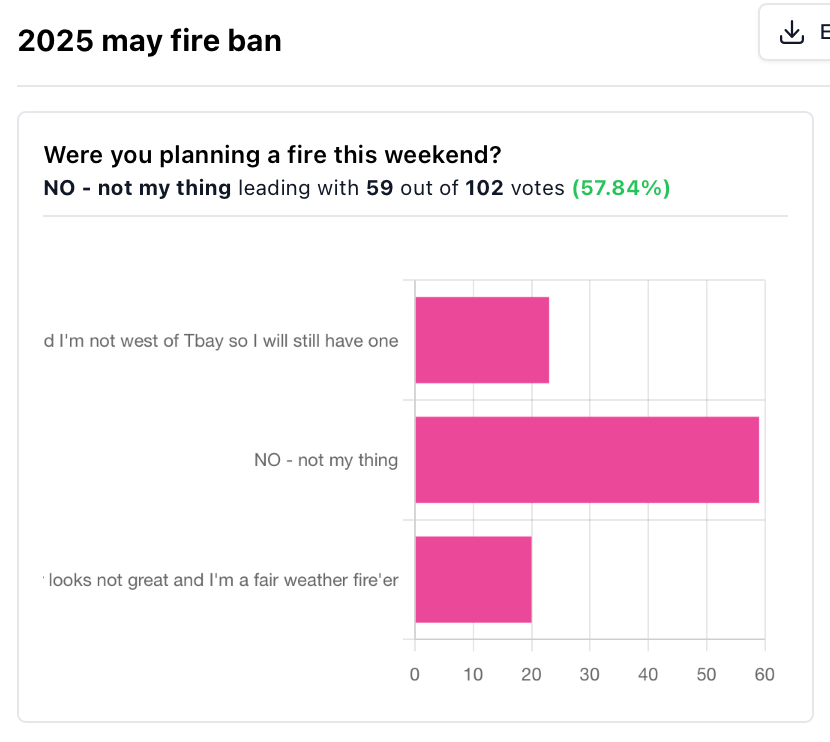This screenshot has height=742, width=830.
Task: Click the 10 tick on the x-axis
Action: [473, 674]
